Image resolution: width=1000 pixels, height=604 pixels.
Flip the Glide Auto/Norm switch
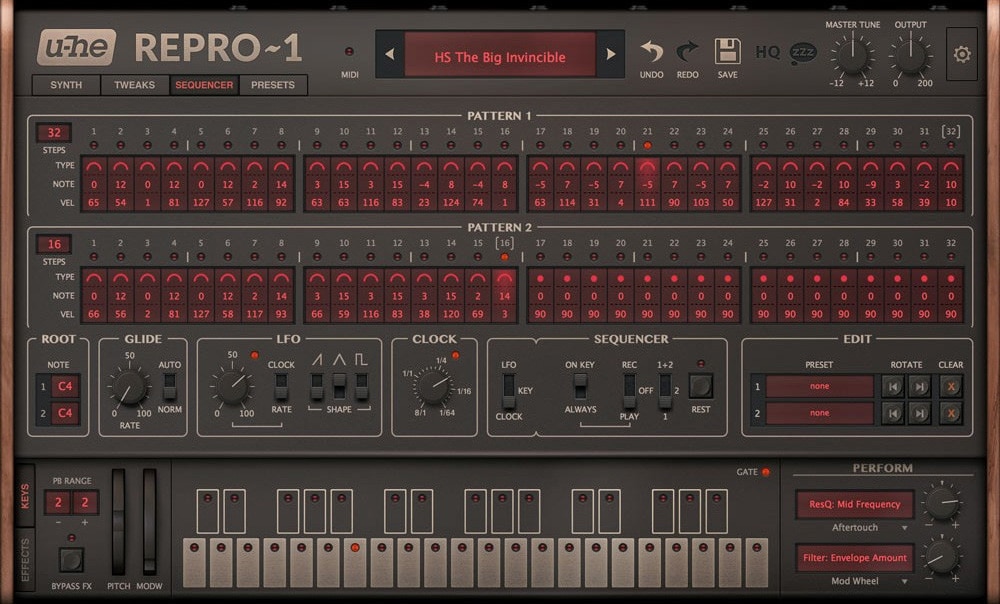[169, 387]
